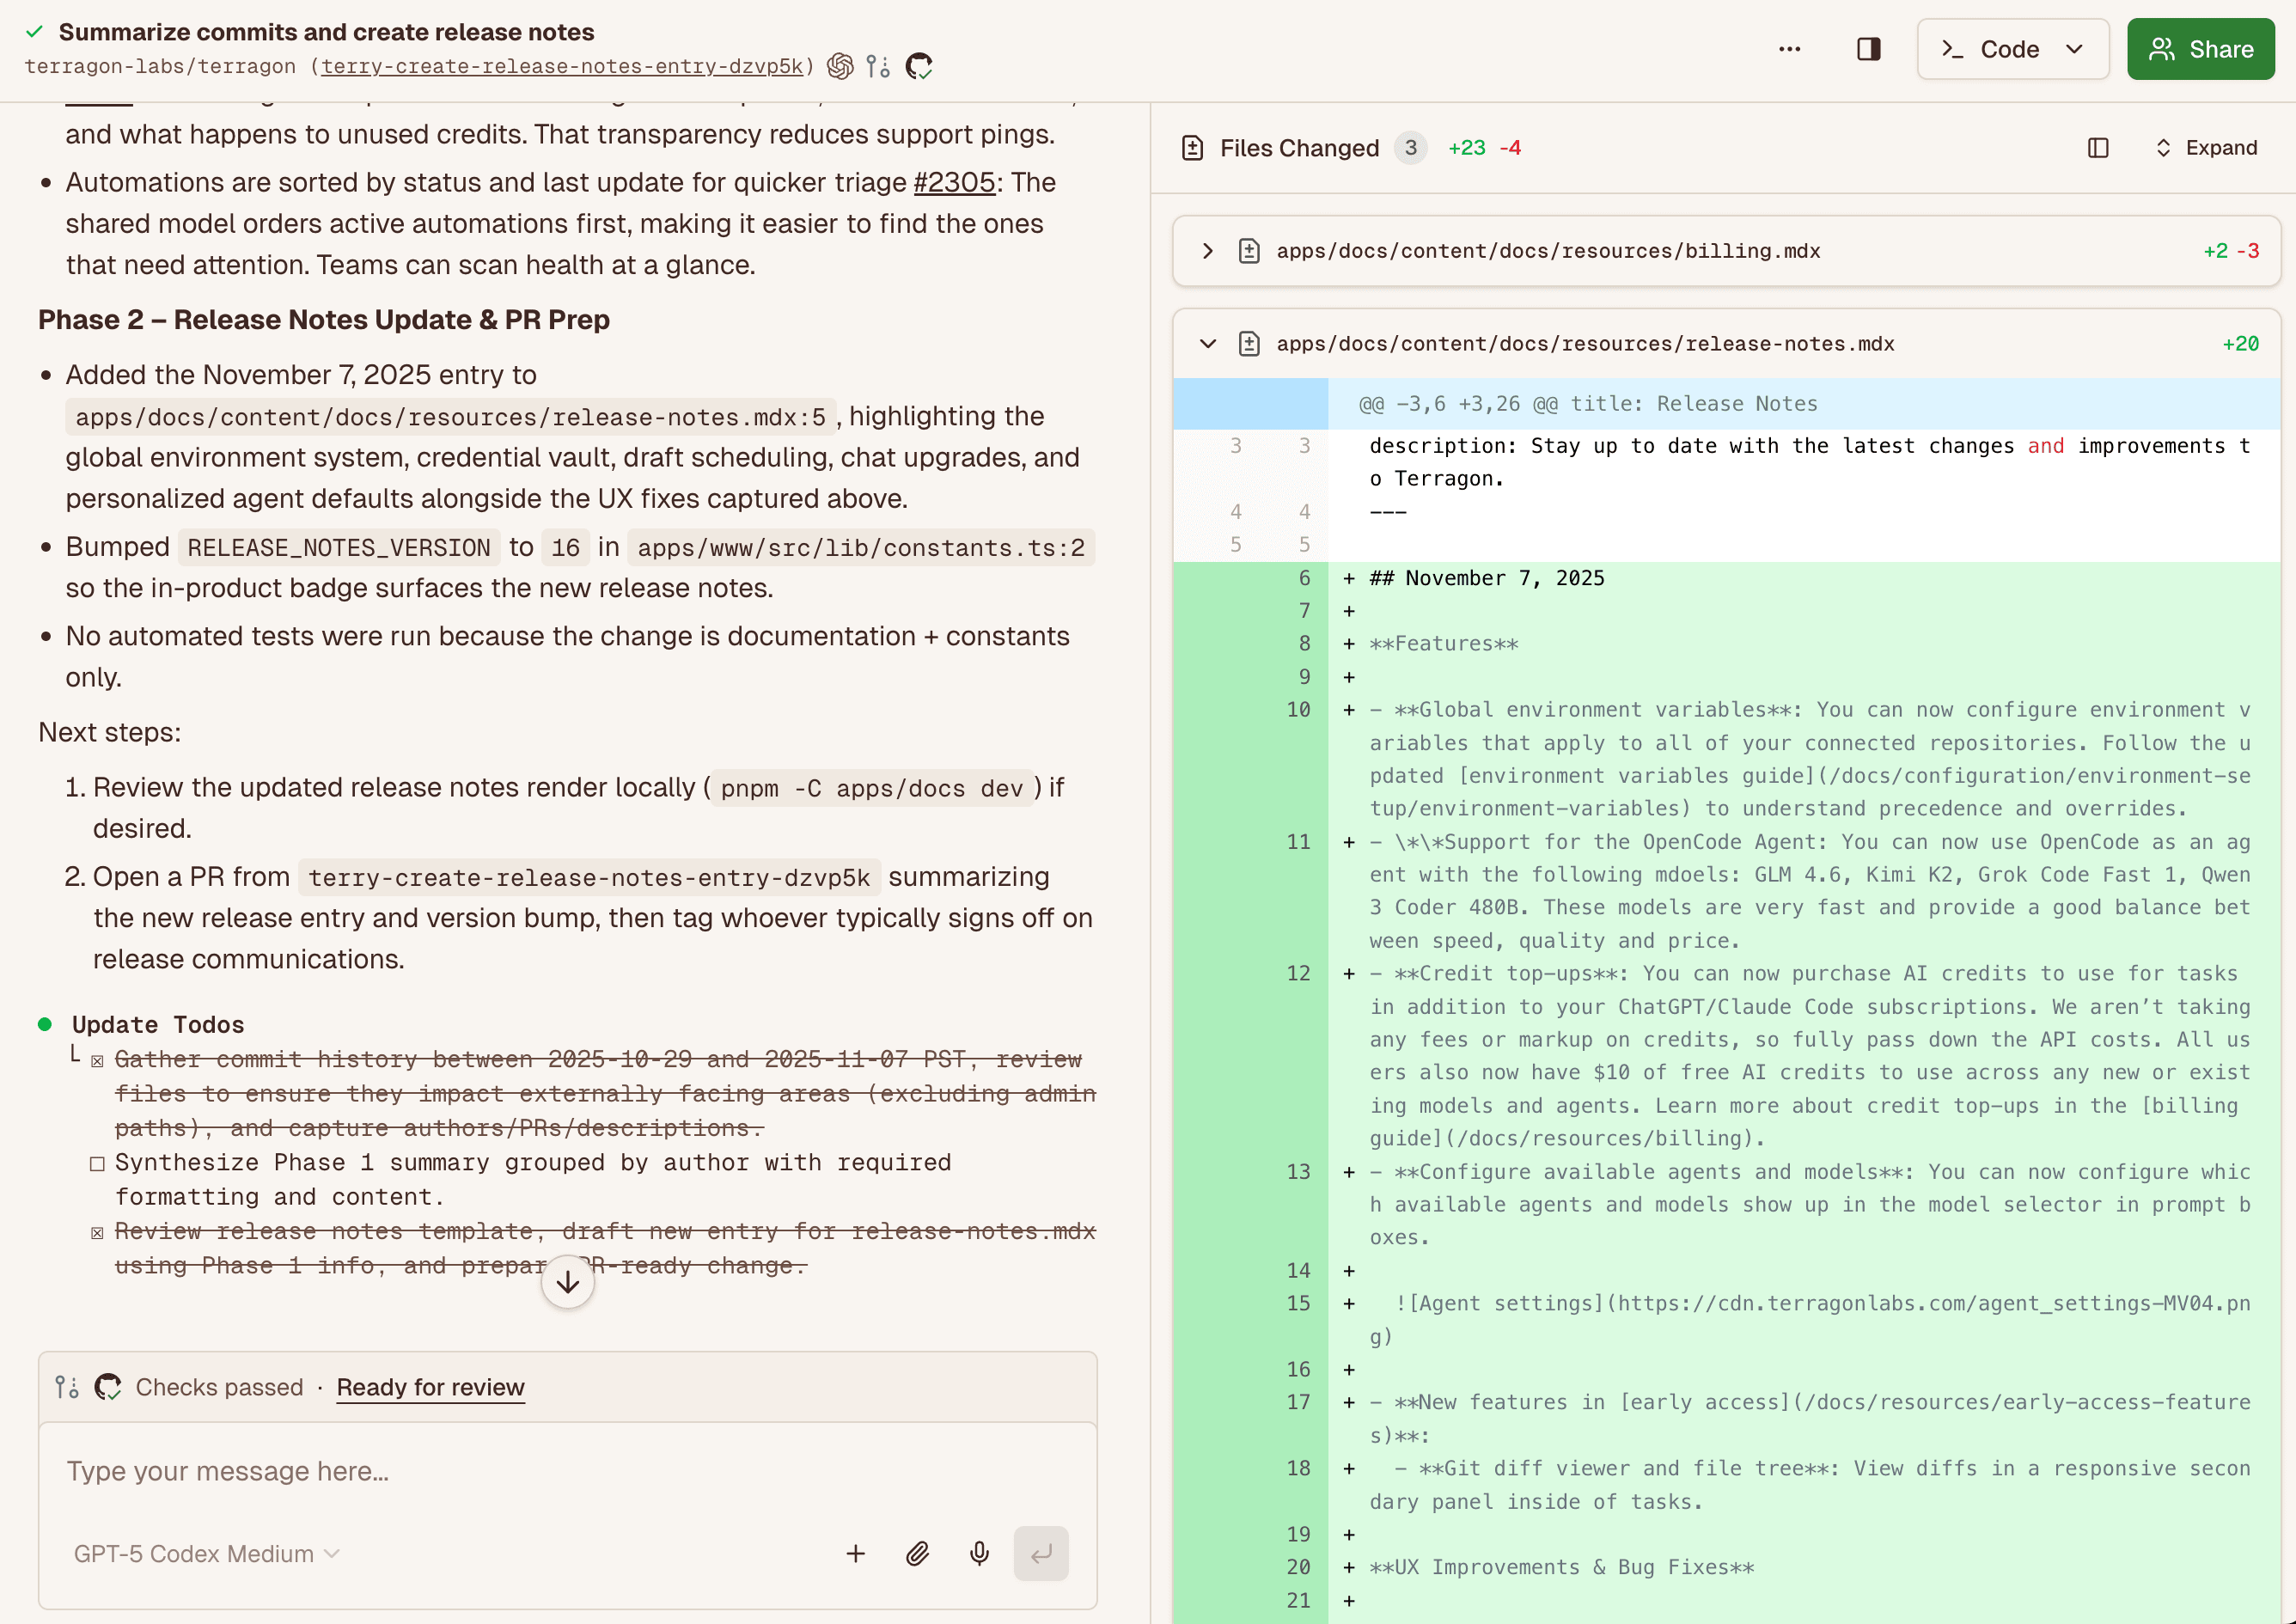Open the Ready for review link

tap(430, 1387)
